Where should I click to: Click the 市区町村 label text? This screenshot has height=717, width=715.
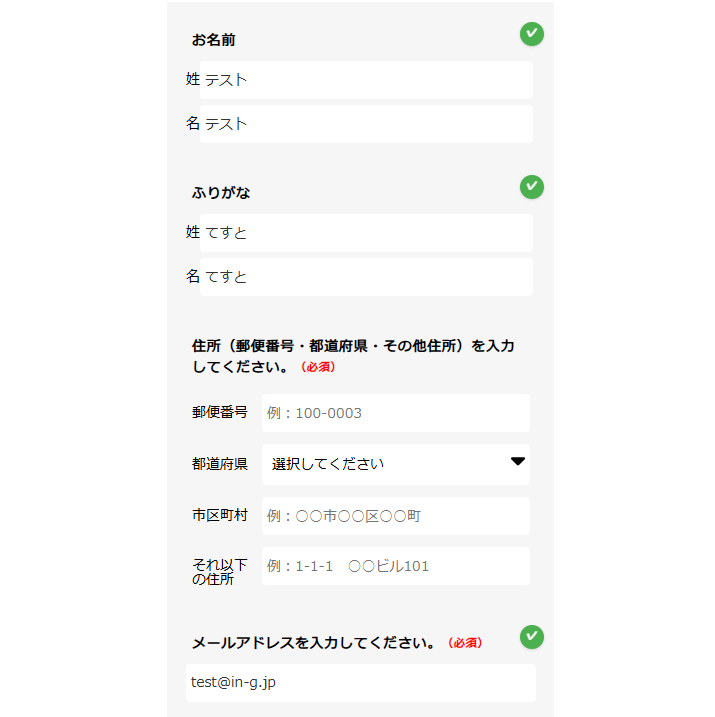pos(220,516)
